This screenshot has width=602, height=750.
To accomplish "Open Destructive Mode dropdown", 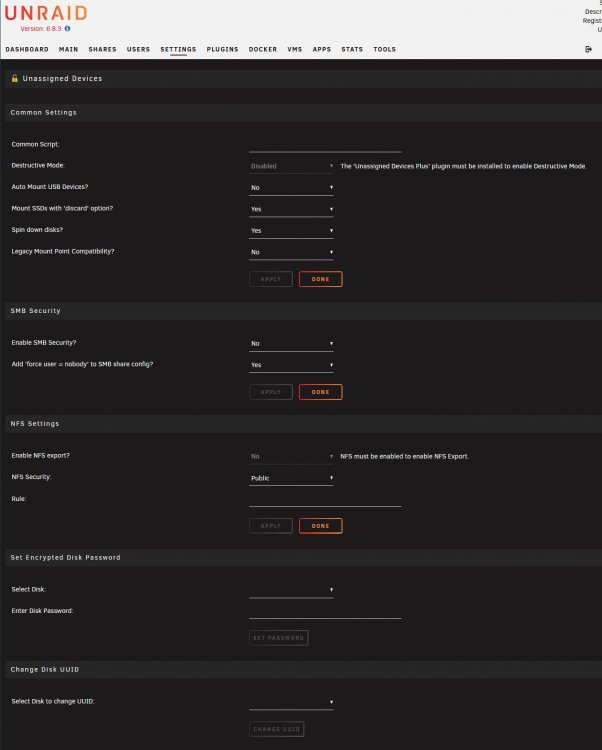I will tap(291, 166).
